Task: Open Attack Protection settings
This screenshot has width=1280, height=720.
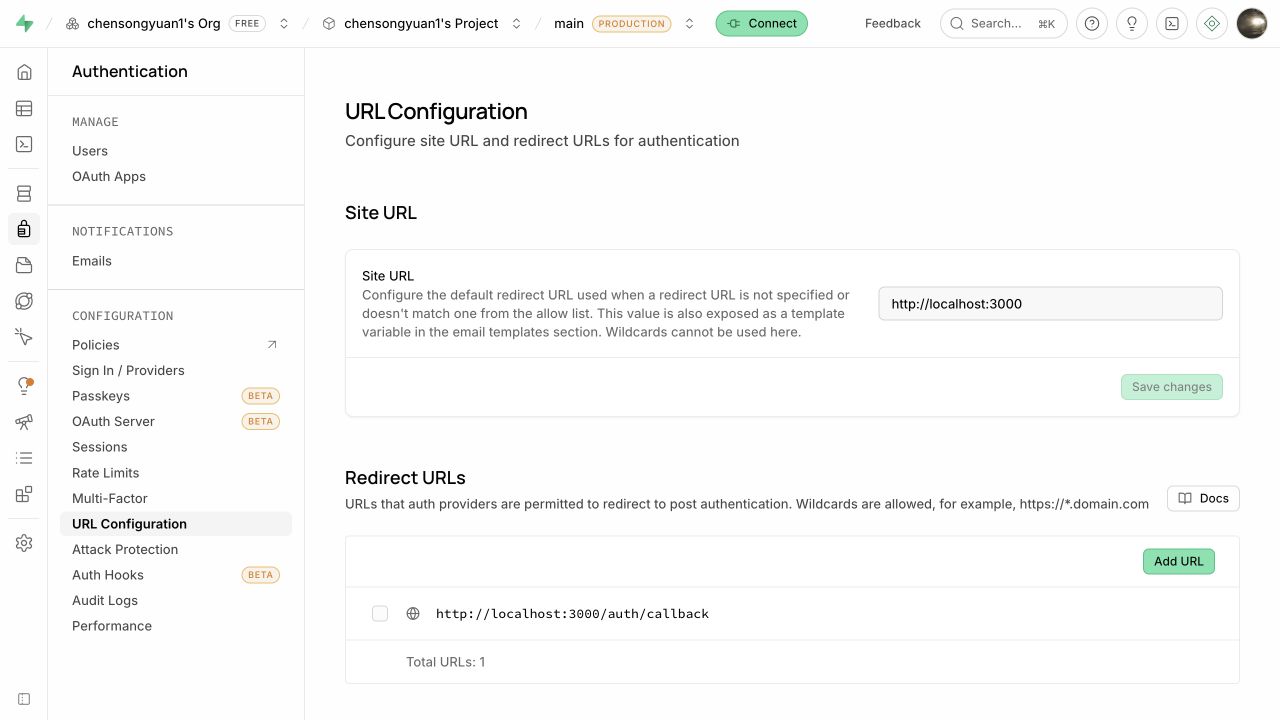Action: [176, 550]
